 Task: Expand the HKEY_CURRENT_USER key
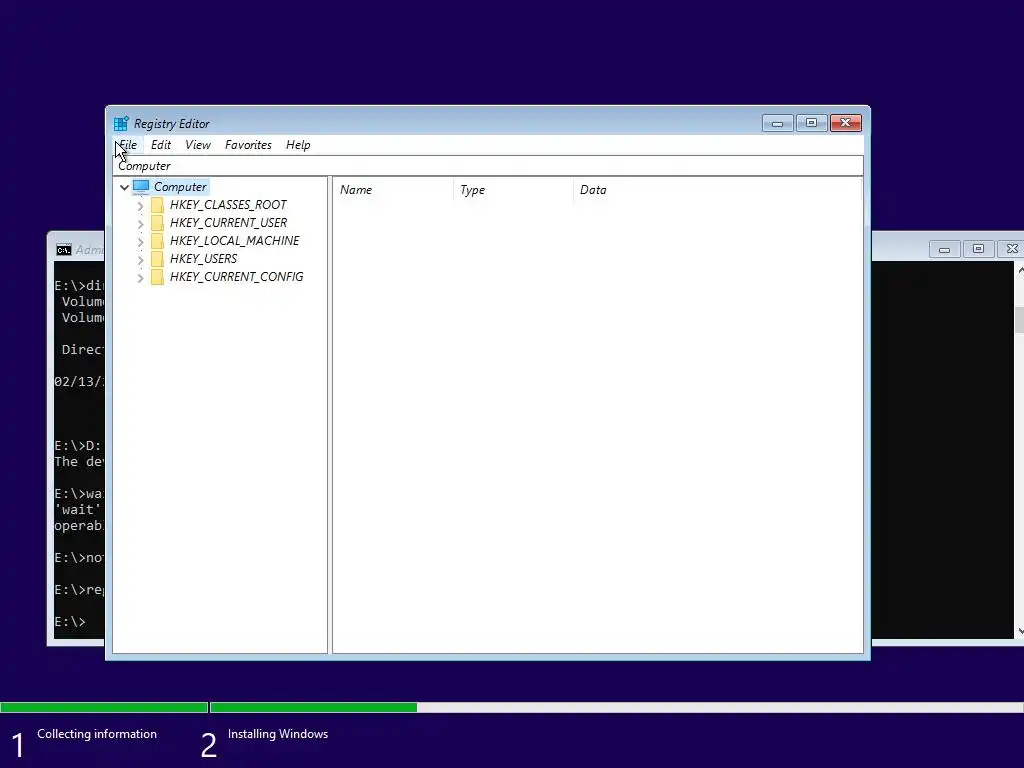coord(140,224)
